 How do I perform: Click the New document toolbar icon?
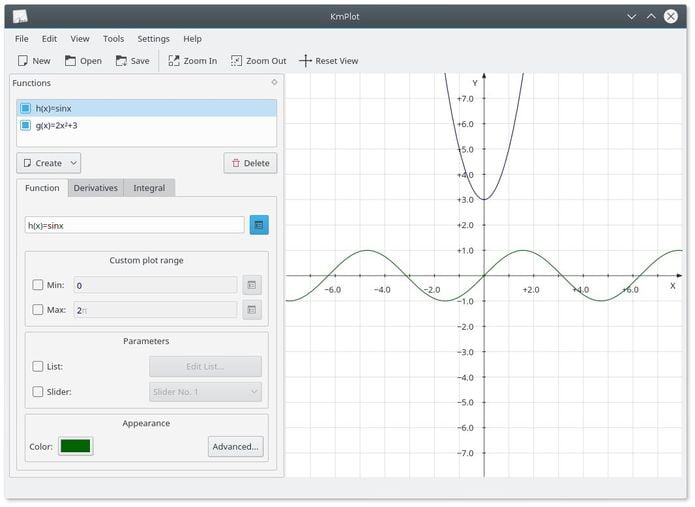tap(23, 61)
